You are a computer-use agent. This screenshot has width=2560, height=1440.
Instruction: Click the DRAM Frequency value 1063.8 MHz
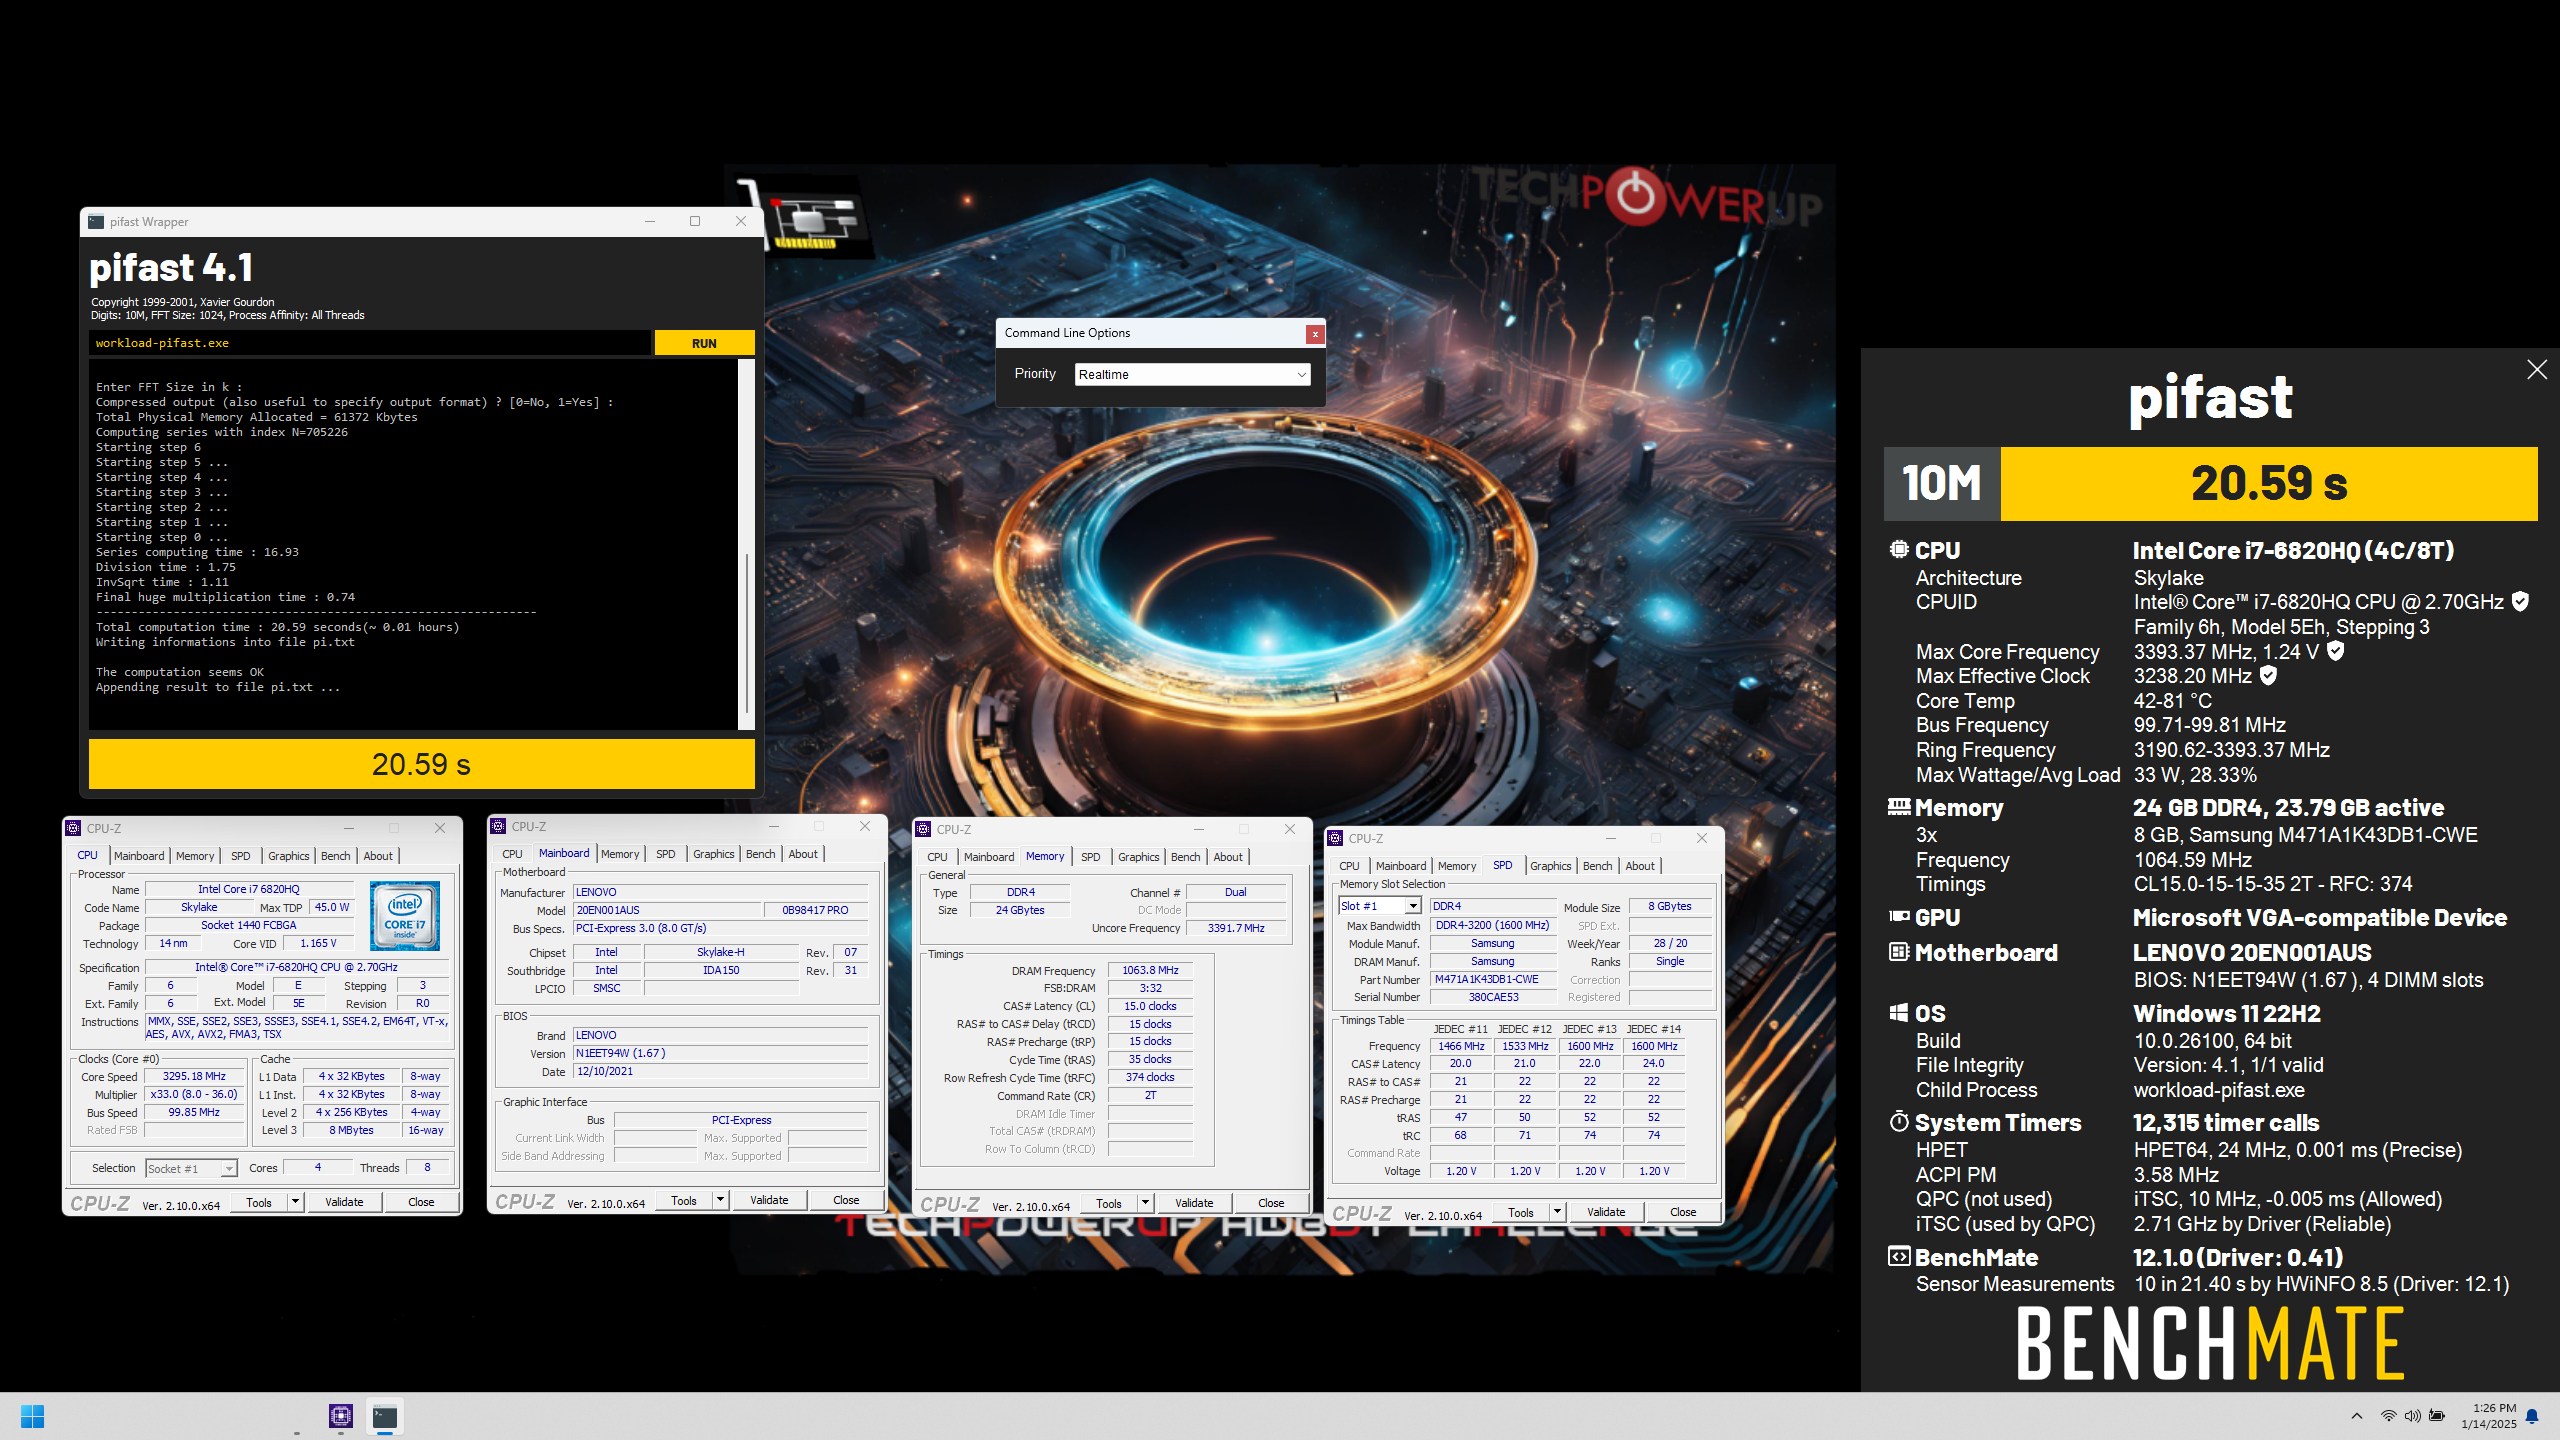tap(1150, 970)
